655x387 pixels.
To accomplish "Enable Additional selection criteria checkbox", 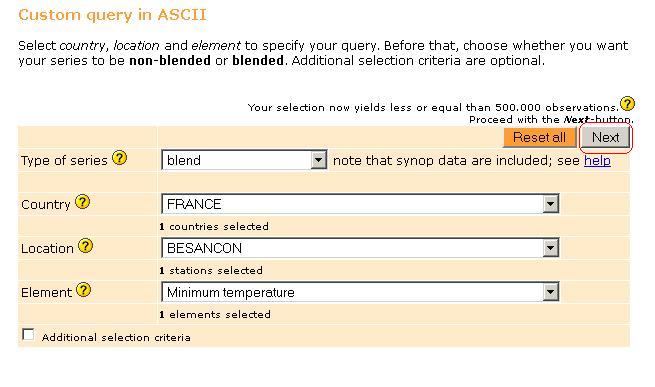I will pyautogui.click(x=28, y=334).
